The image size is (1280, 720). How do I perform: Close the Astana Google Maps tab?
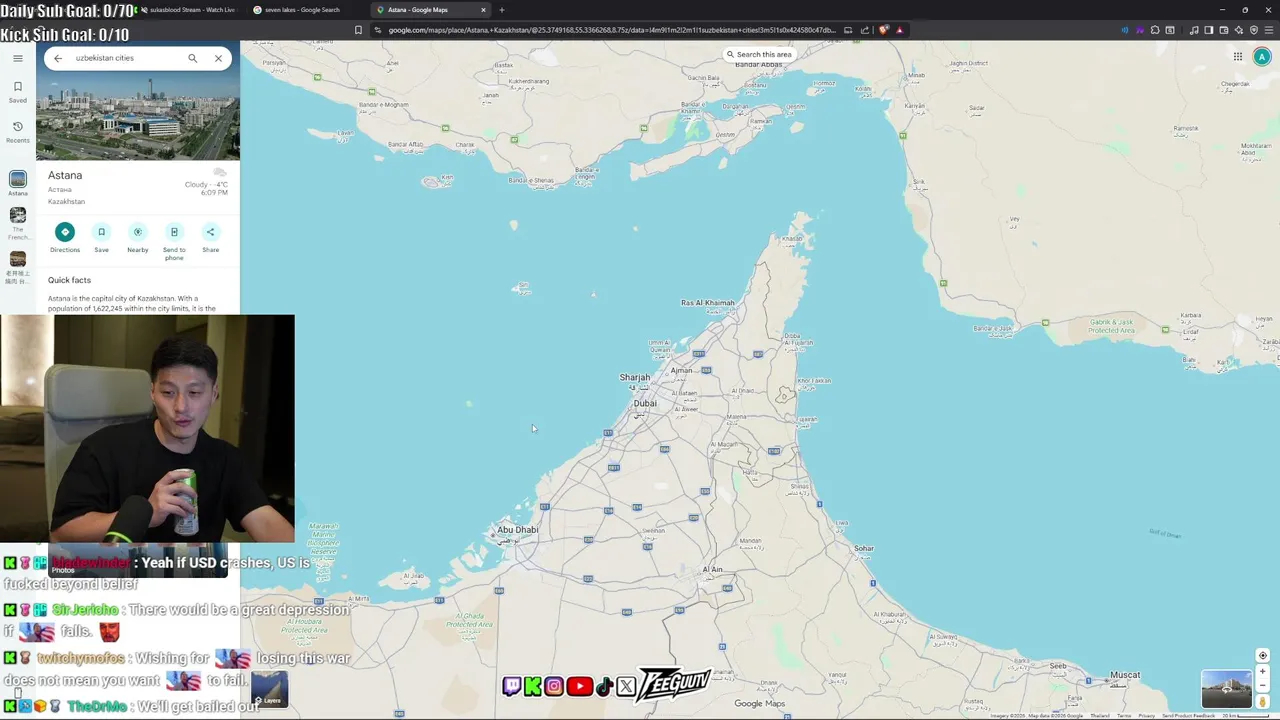483,10
